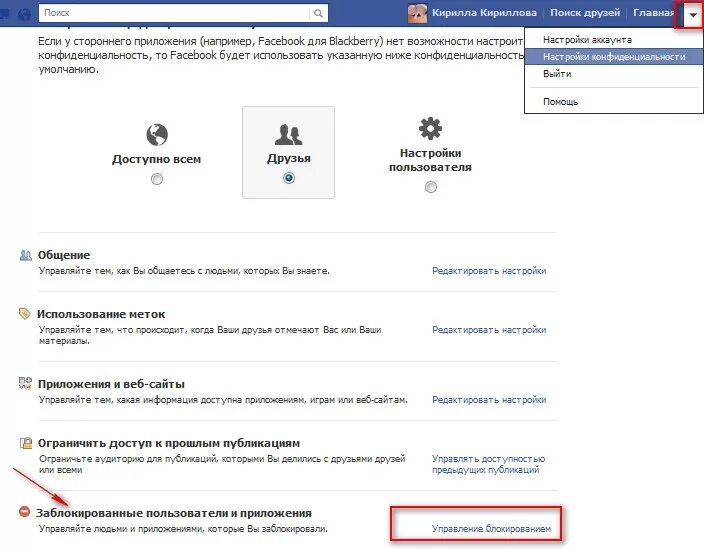Click the profile avatar of Кирилла Кириллова
This screenshot has height=549, width=704.
click(417, 13)
